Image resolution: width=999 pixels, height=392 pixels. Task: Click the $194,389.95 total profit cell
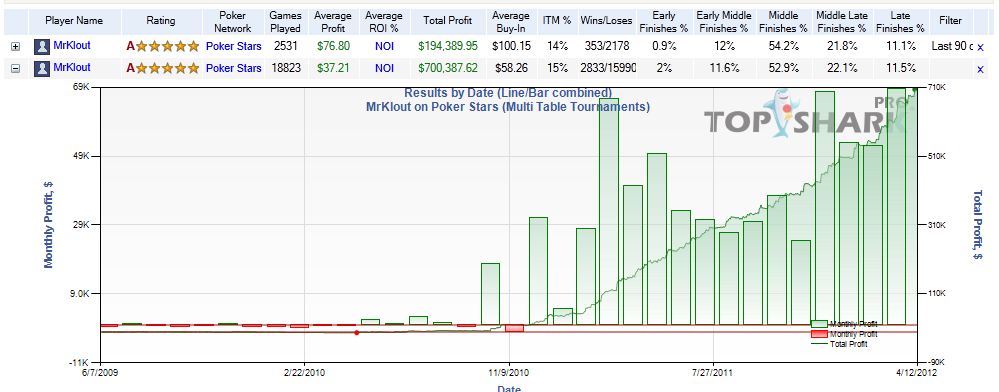pyautogui.click(x=448, y=47)
